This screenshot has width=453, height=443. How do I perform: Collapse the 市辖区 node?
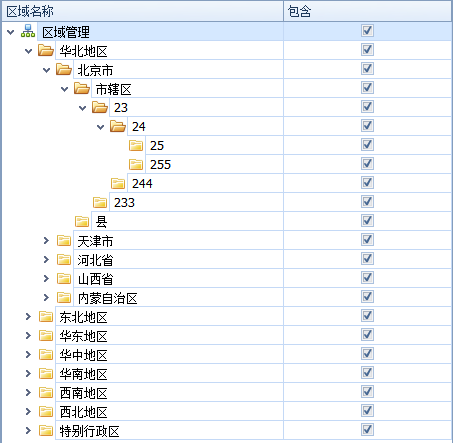click(x=65, y=89)
